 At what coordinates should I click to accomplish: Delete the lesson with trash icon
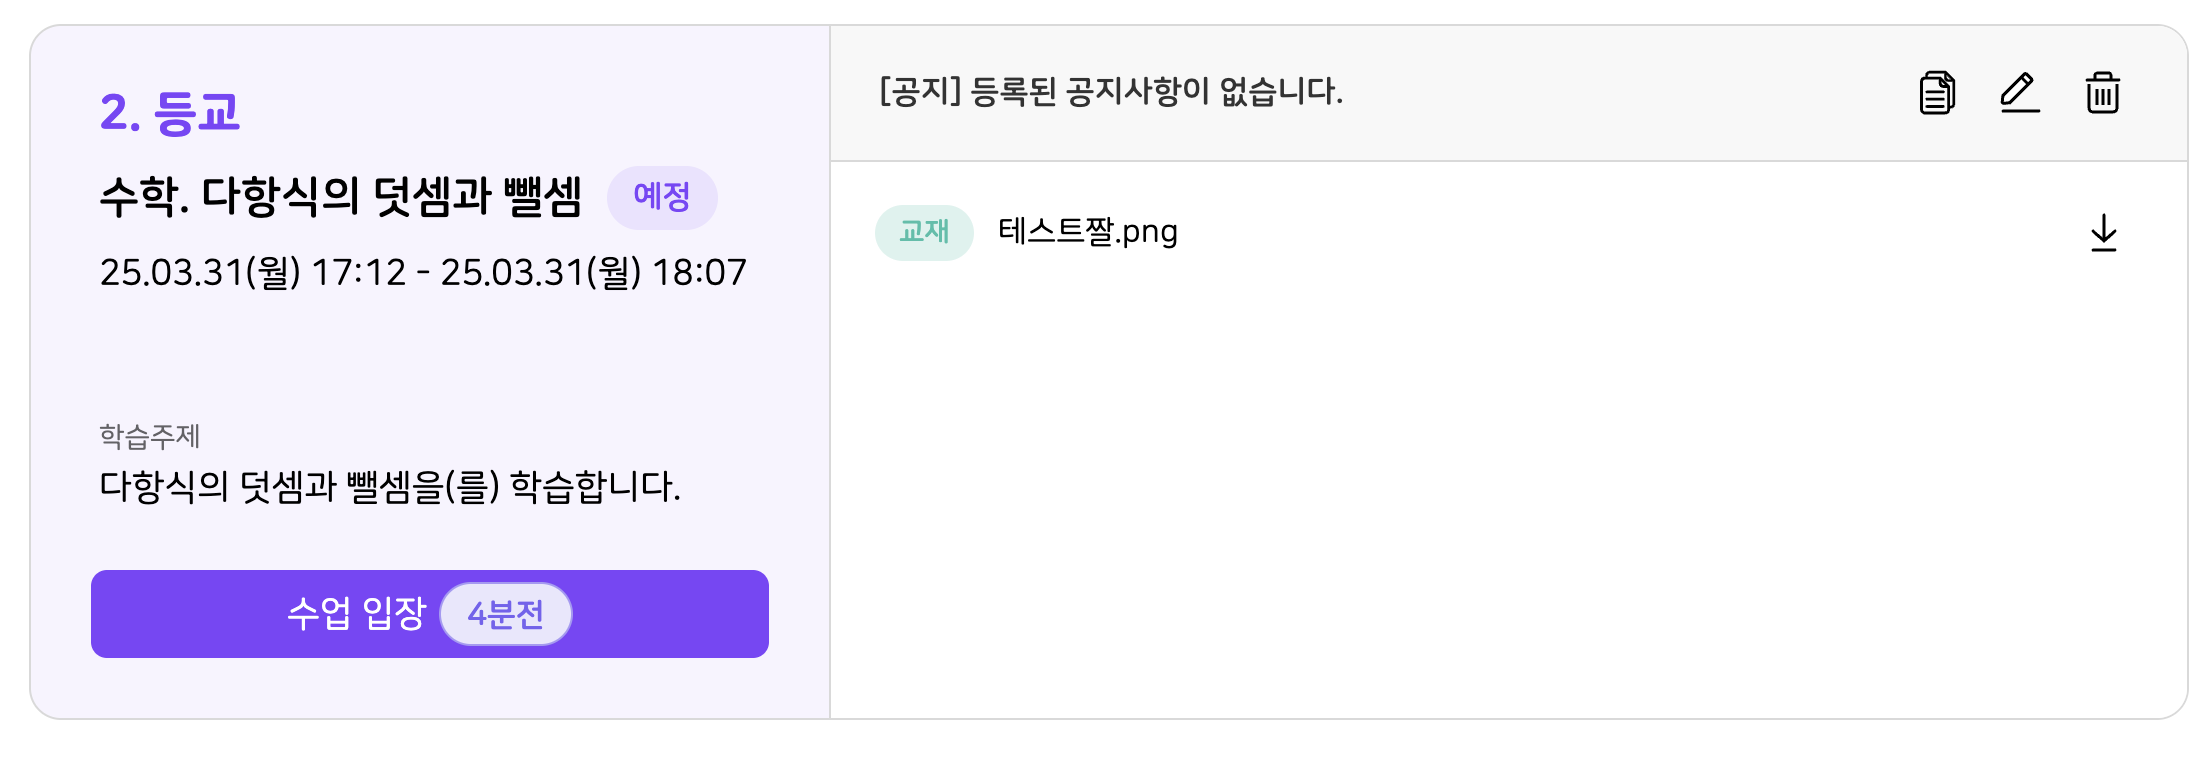tap(2102, 93)
